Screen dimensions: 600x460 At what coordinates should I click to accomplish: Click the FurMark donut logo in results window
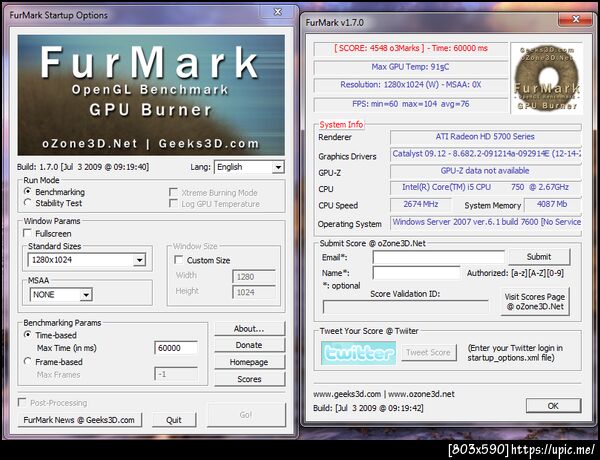pyautogui.click(x=547, y=78)
